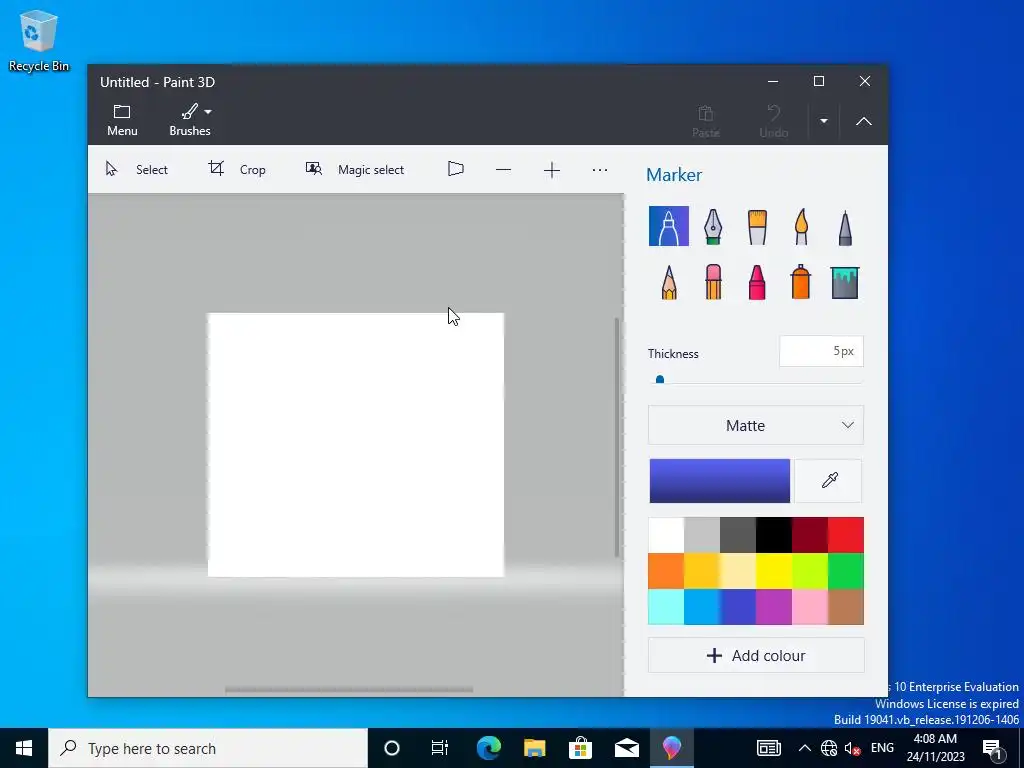The image size is (1024, 768).
Task: Click the Paste button
Action: [x=705, y=121]
